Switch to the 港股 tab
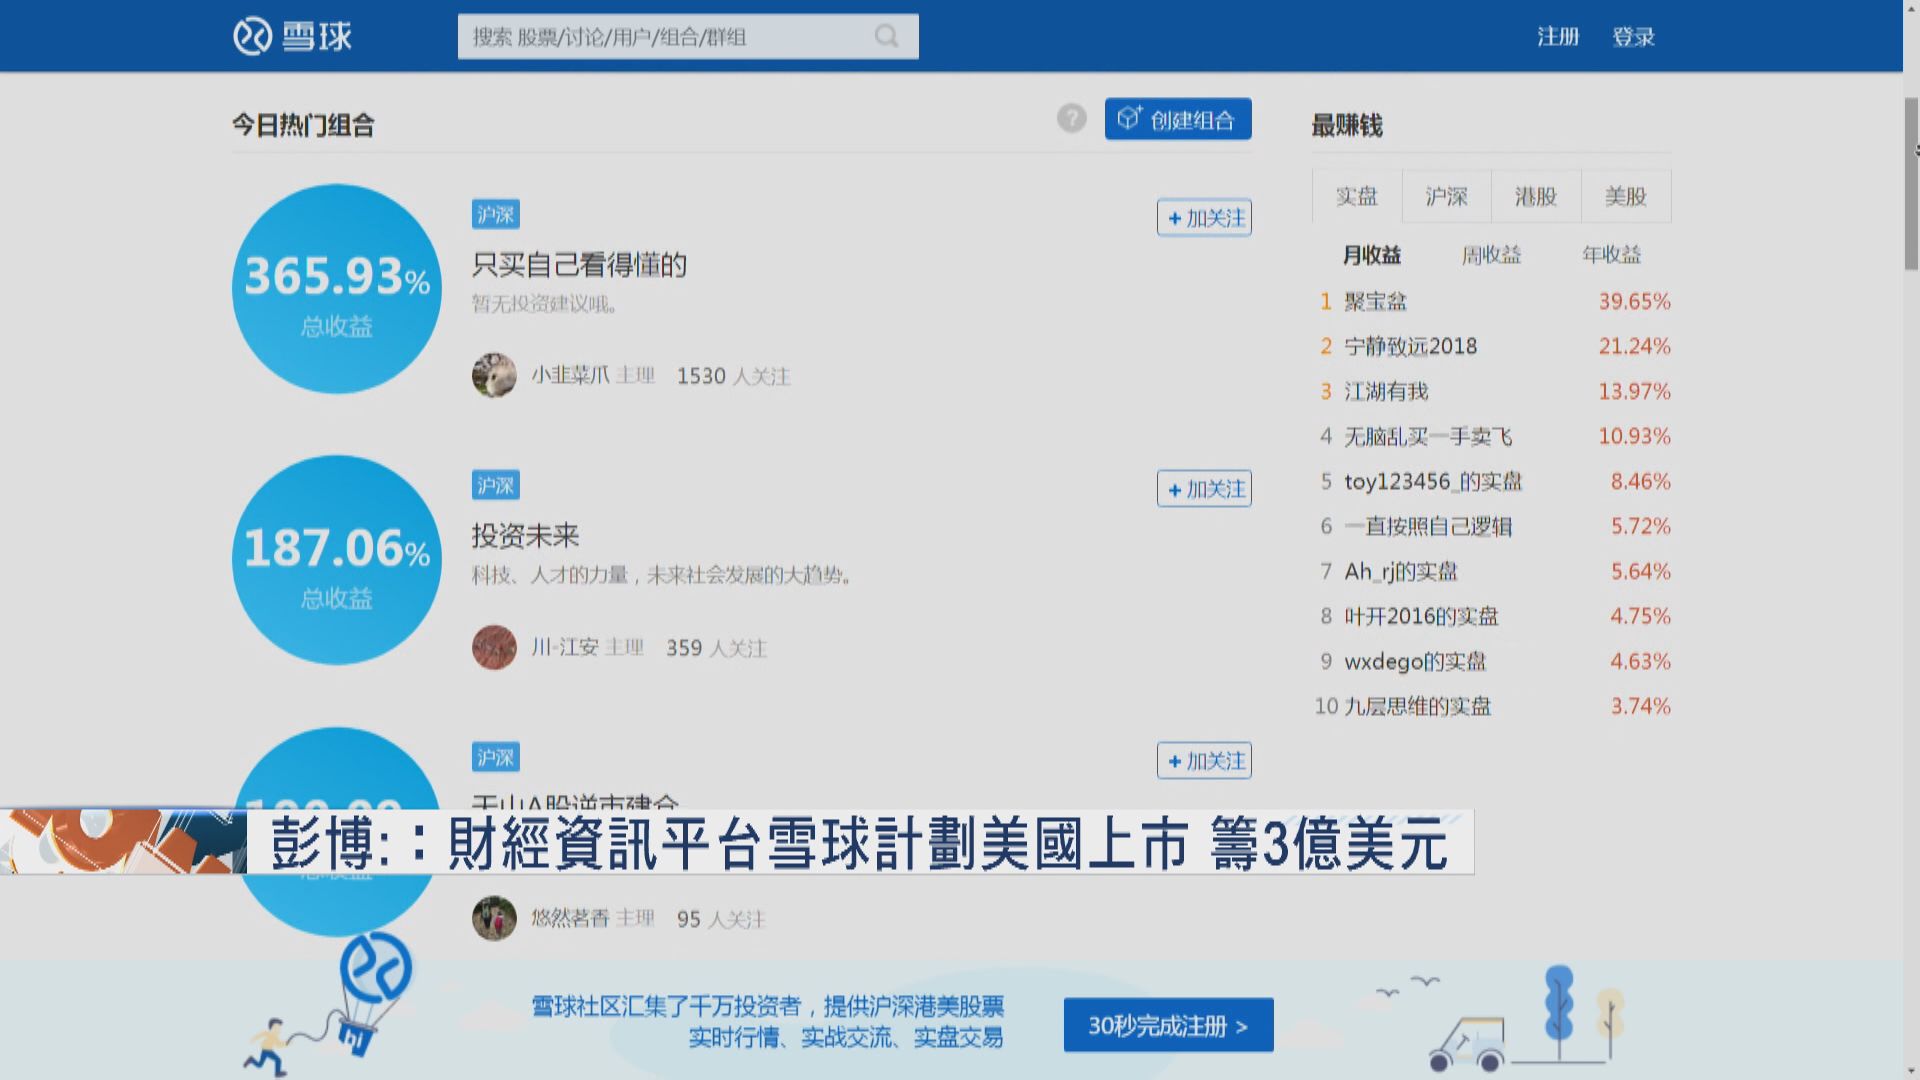 1536,196
